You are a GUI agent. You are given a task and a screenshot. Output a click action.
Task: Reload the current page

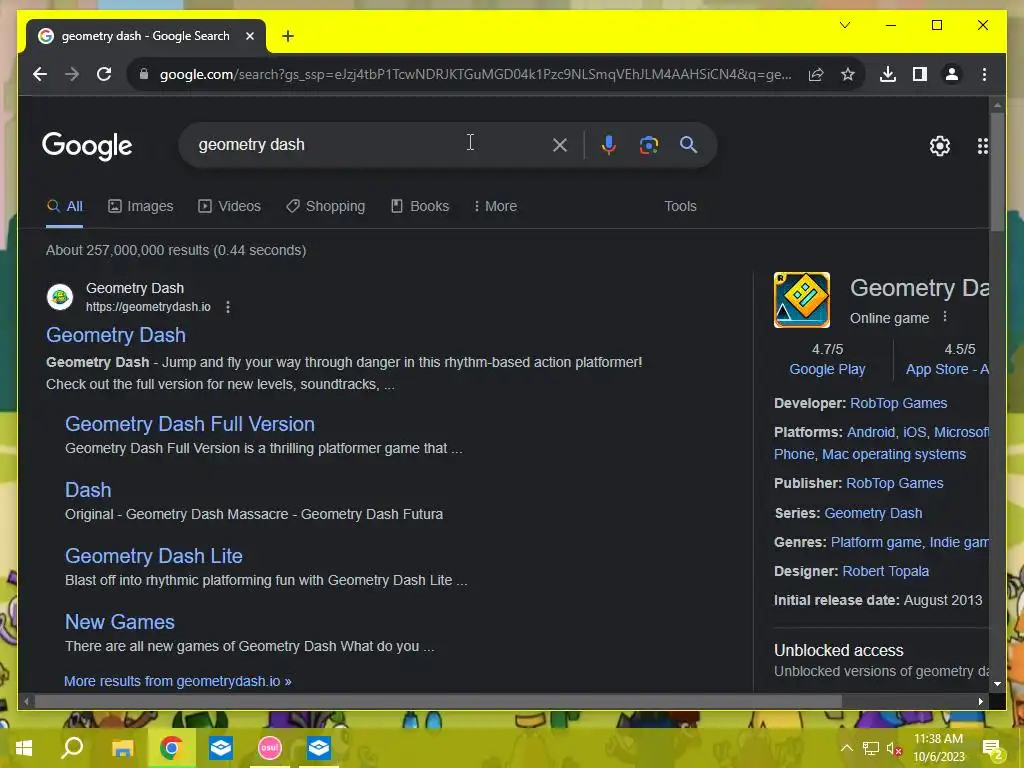tap(104, 74)
